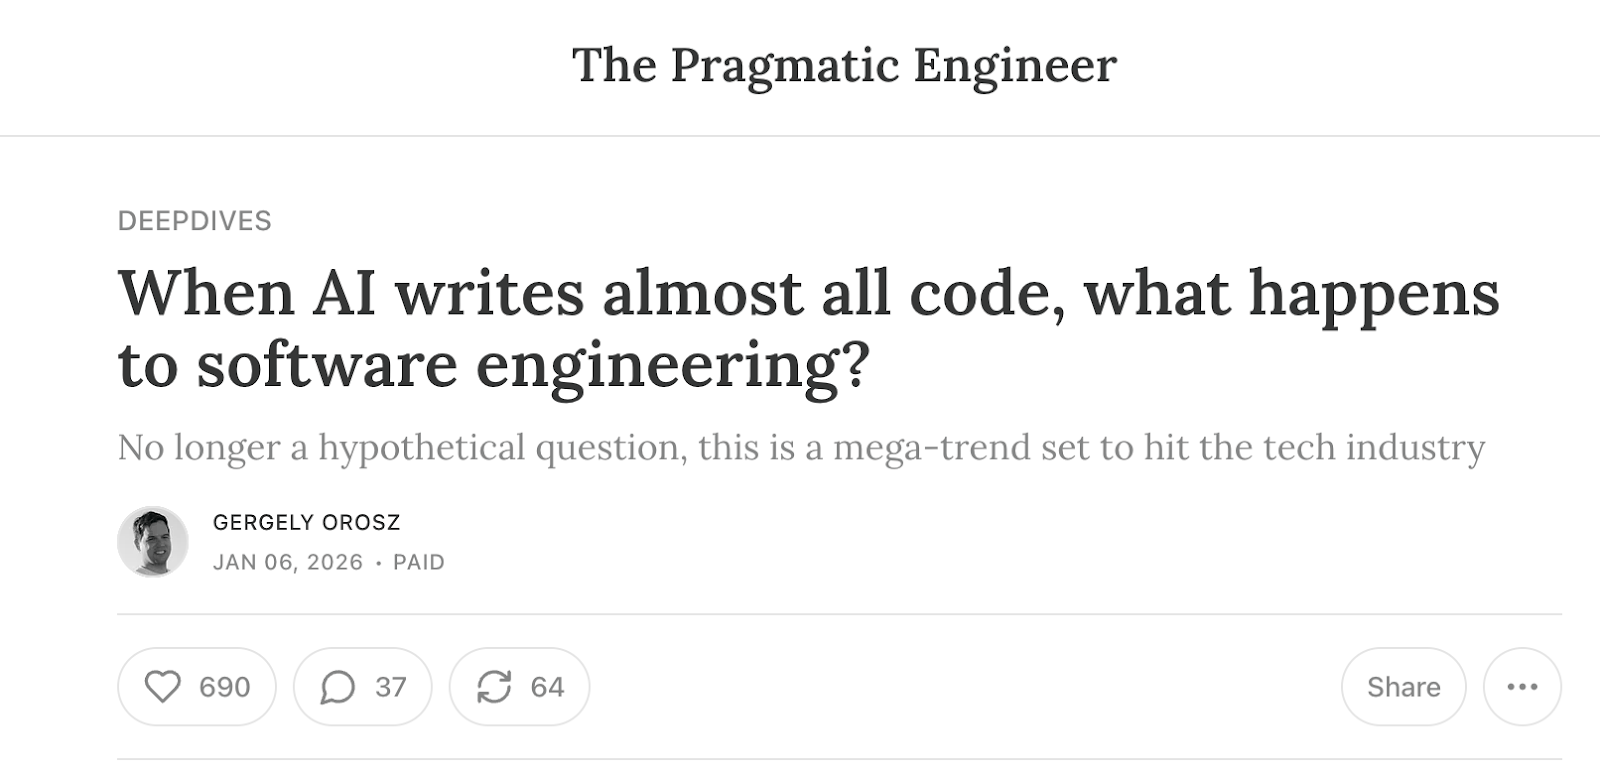Click the 37 comments count
The width and height of the screenshot is (1600, 774).
tap(390, 687)
